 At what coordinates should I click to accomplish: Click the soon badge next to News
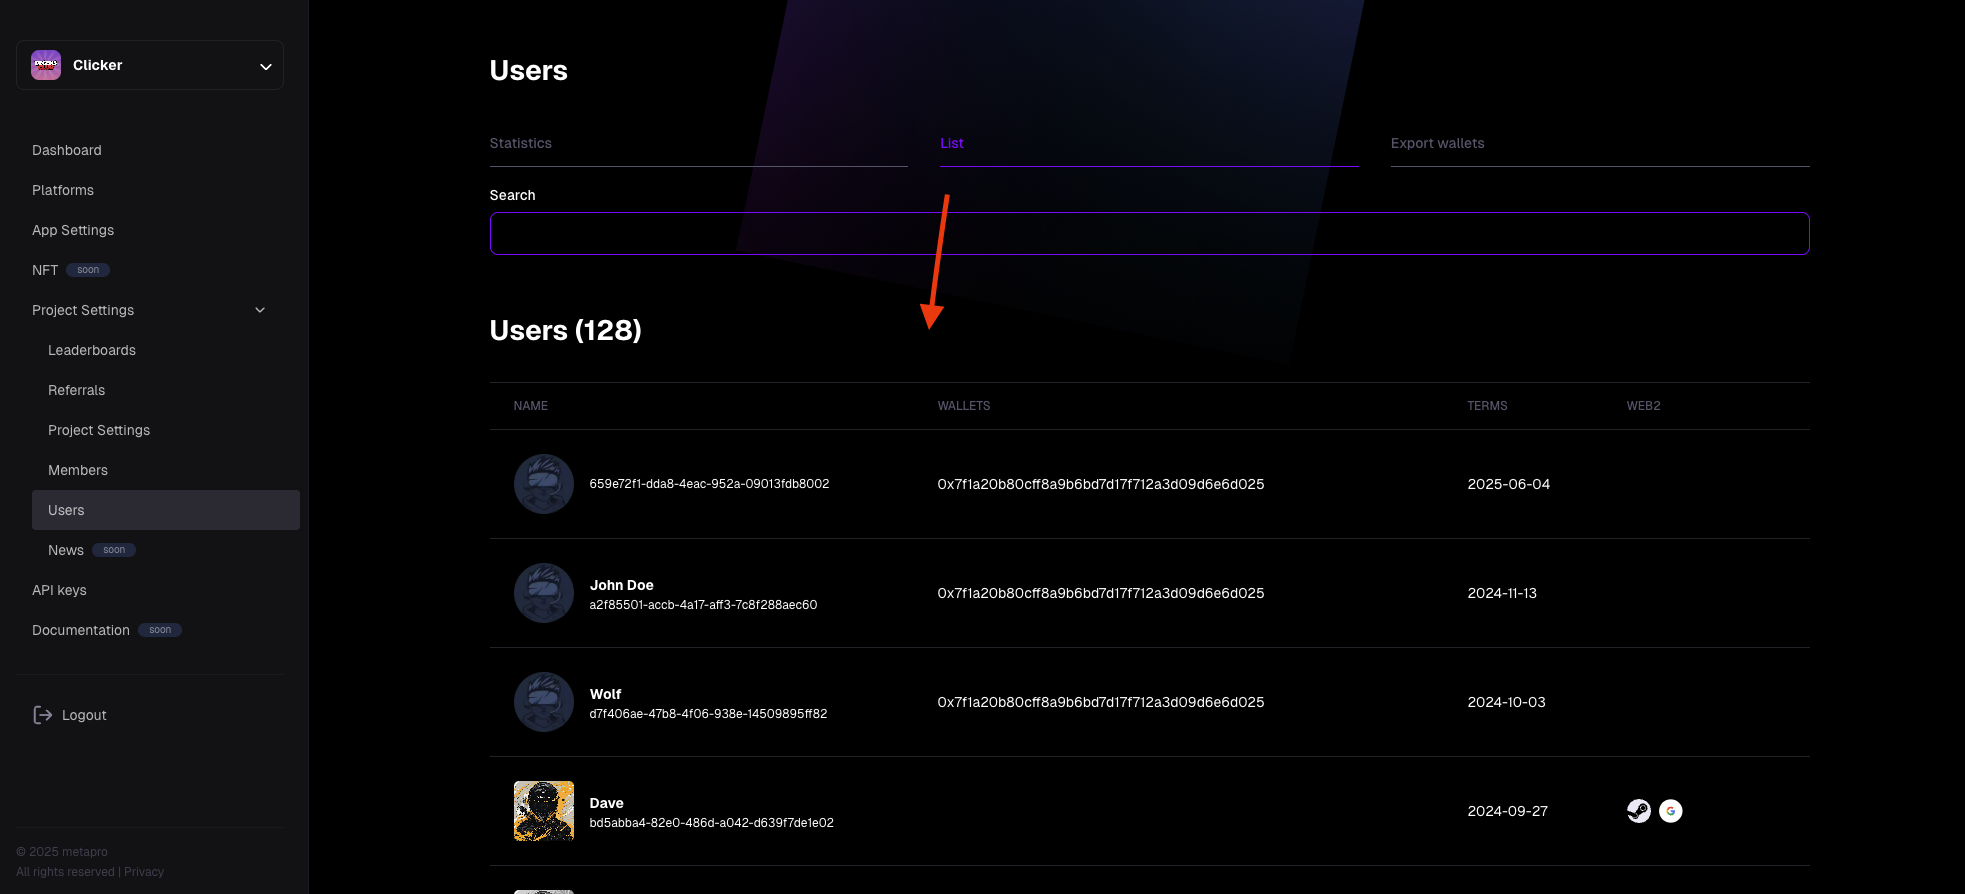pyautogui.click(x=114, y=550)
